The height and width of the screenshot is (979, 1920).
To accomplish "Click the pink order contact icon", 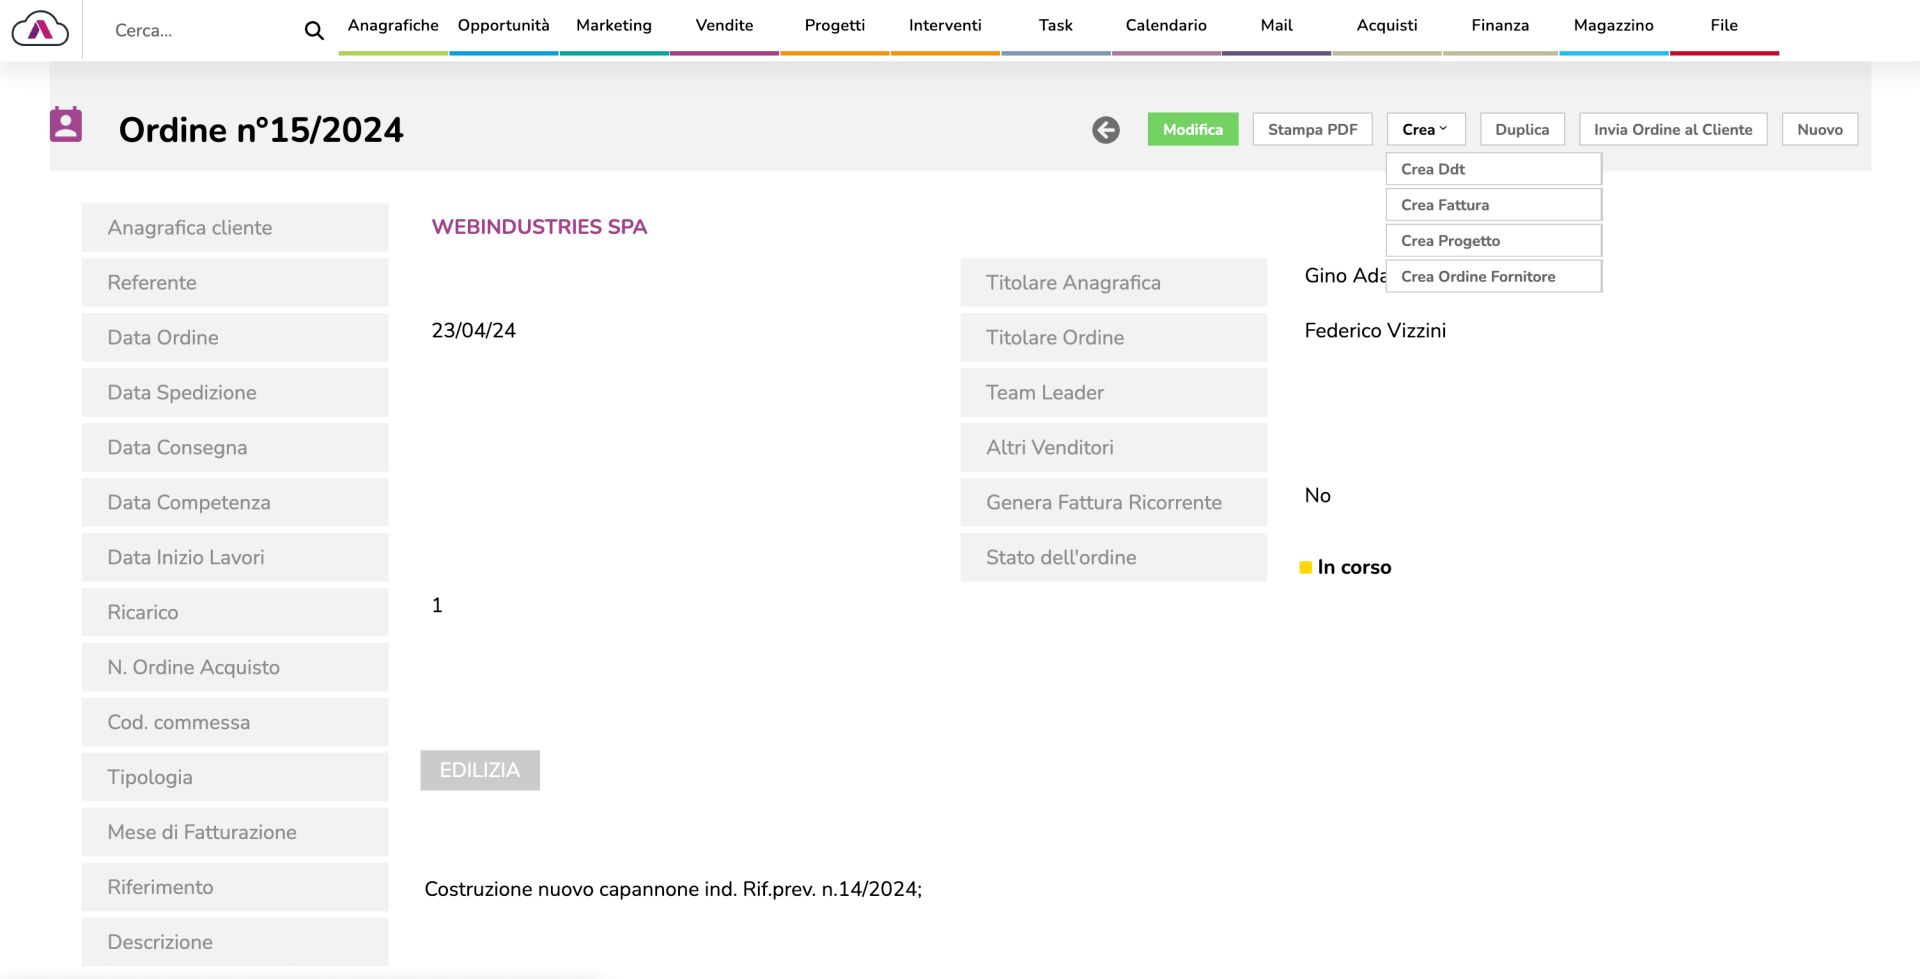I will [x=66, y=125].
